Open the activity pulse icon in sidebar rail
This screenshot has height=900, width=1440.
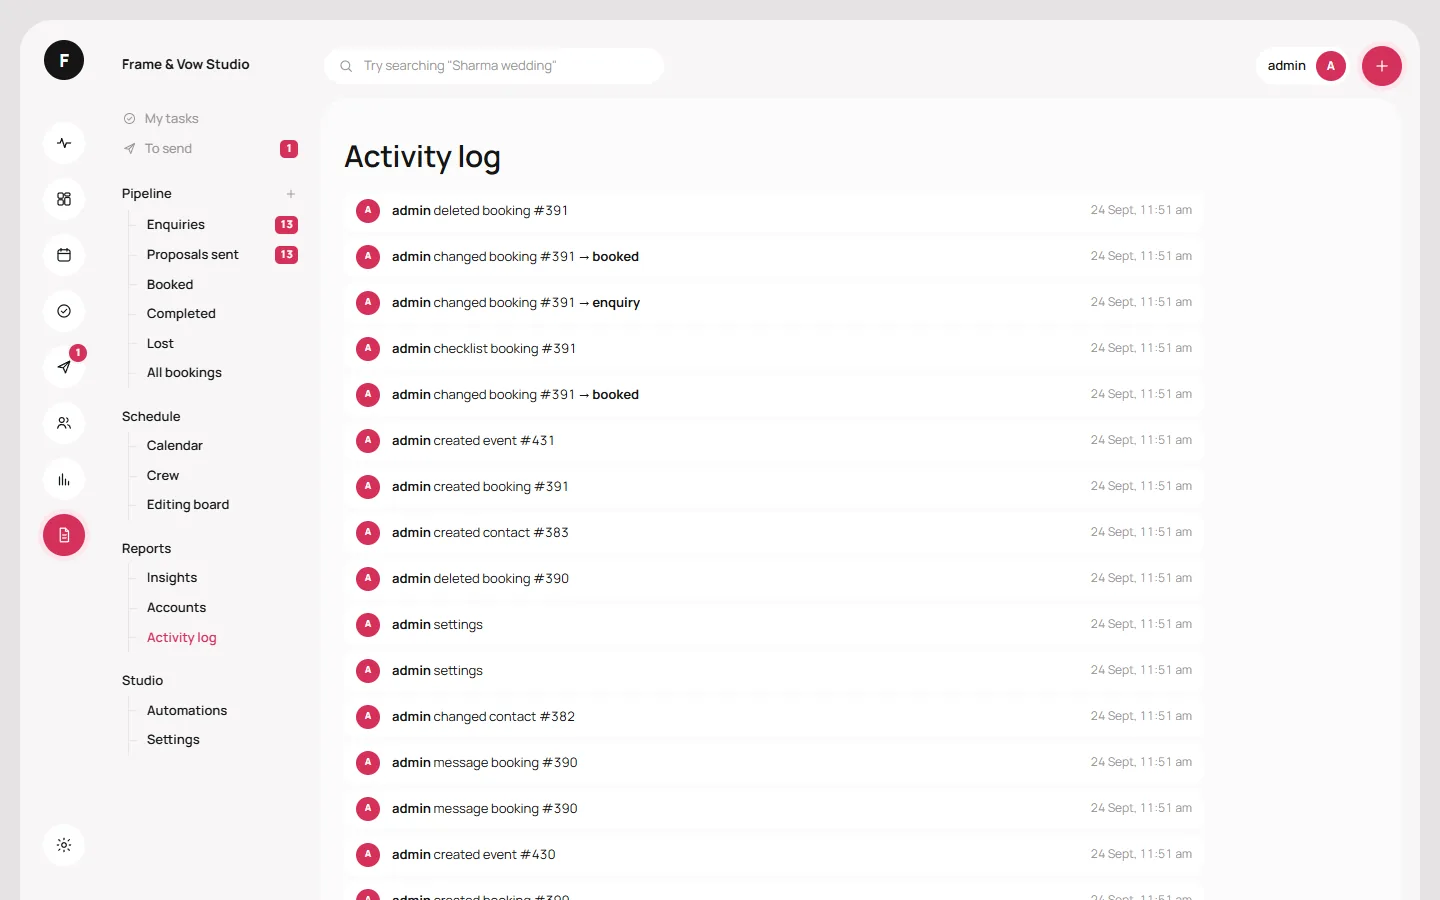tap(64, 143)
